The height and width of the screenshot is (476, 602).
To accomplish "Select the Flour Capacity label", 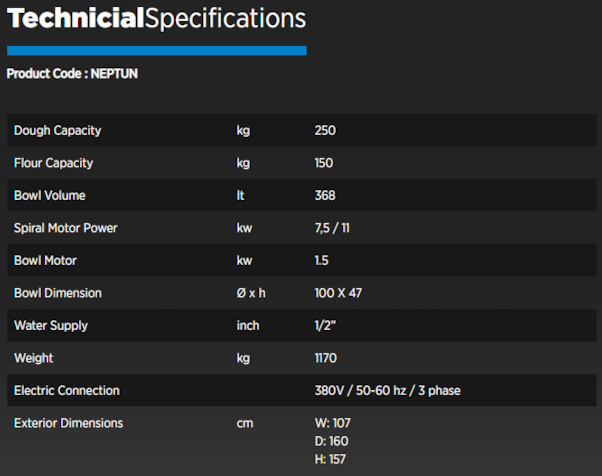I will click(x=53, y=163).
